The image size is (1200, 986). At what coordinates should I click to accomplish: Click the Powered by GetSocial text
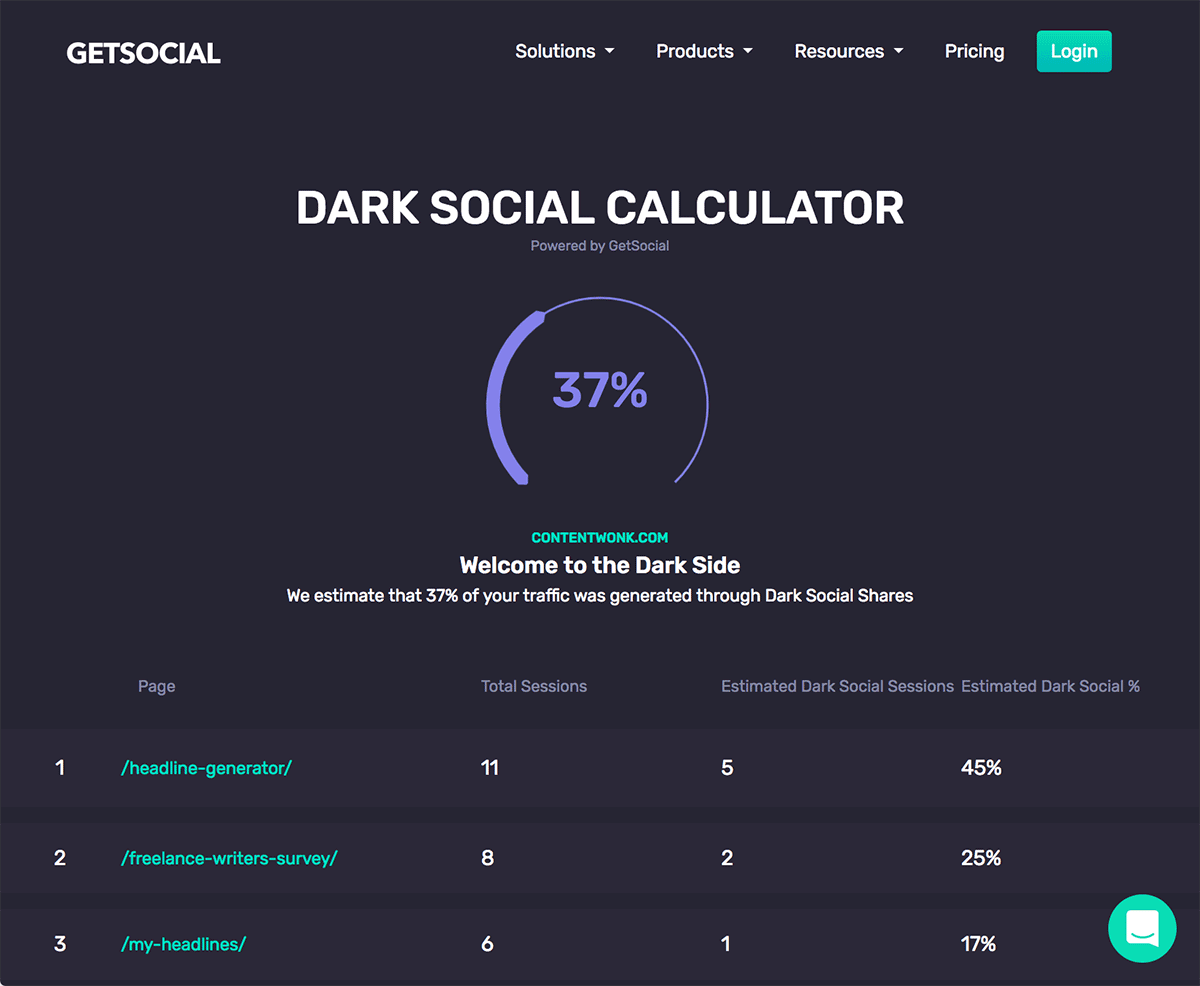[x=600, y=246]
